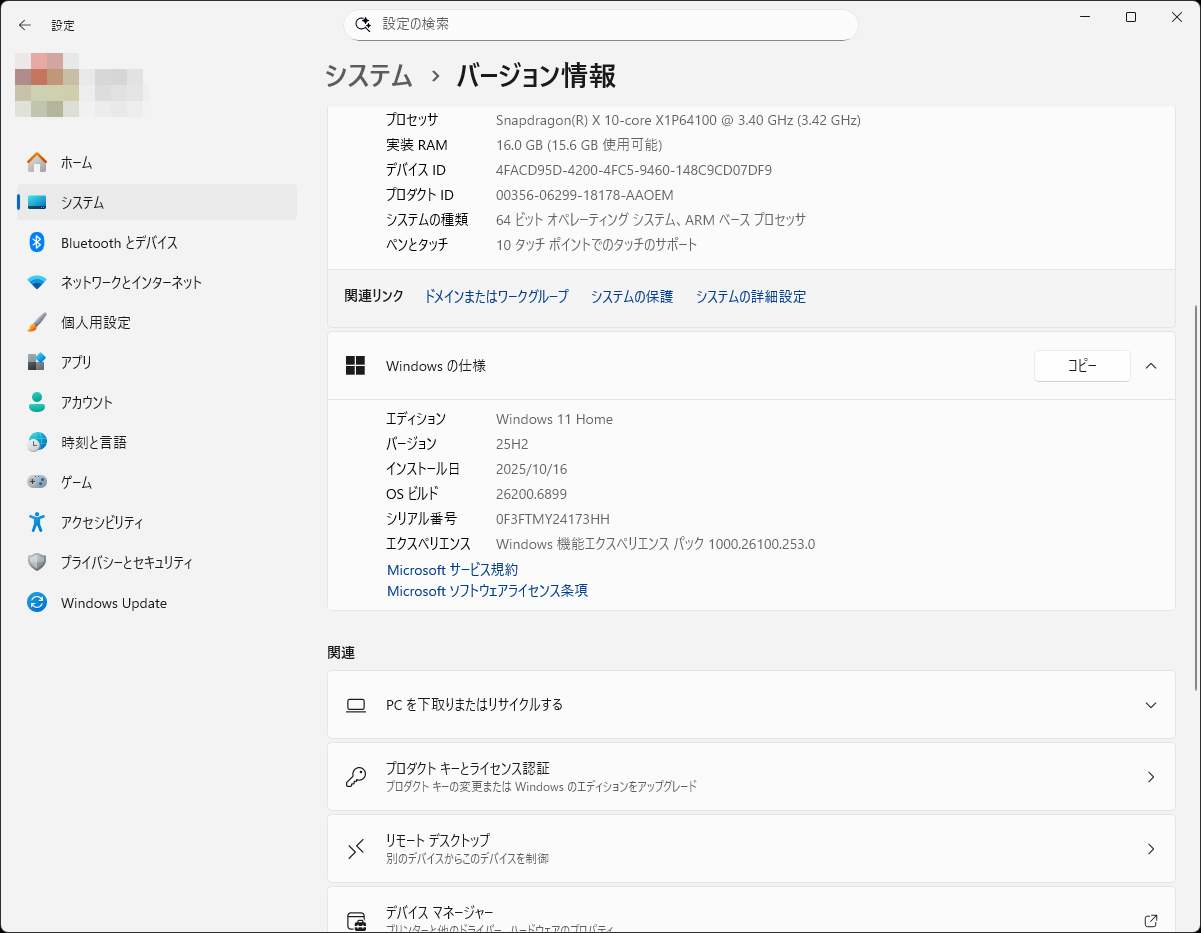The image size is (1201, 933).
Task: Click the back arrow at top left
Action: [24, 25]
